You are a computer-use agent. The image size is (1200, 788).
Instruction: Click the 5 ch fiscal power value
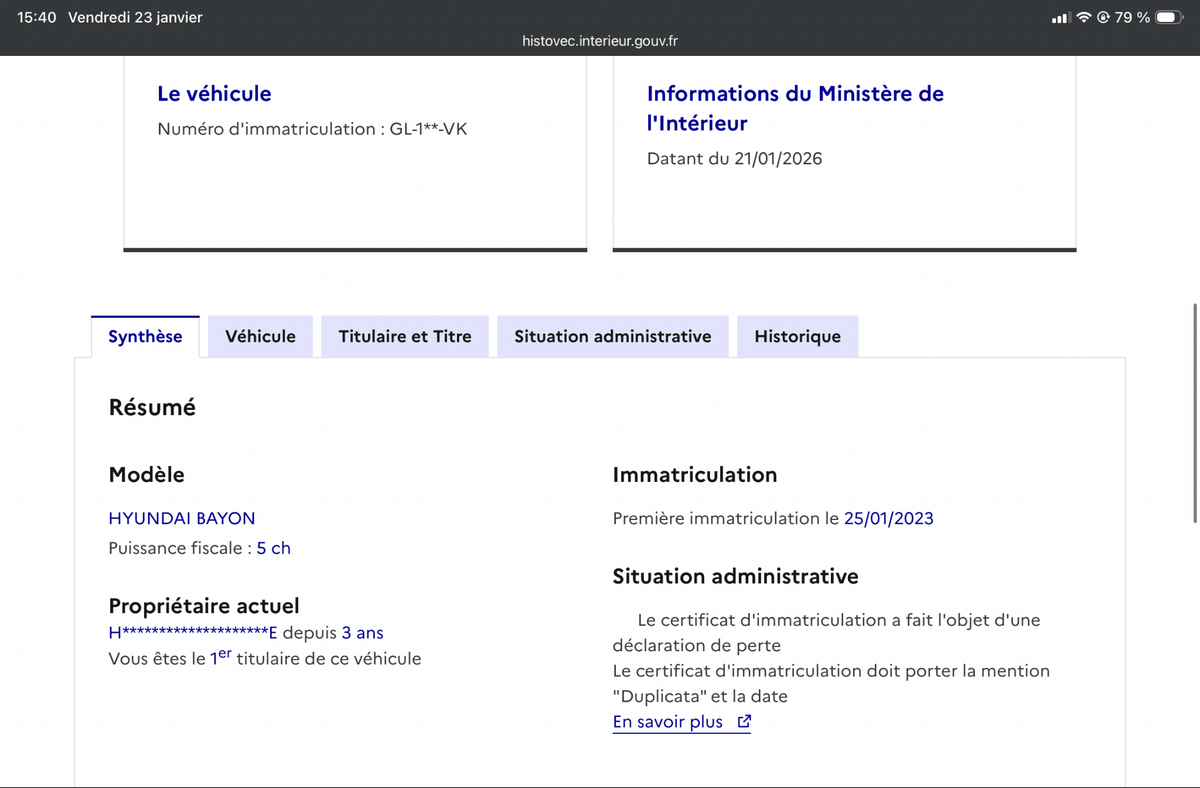coord(273,548)
